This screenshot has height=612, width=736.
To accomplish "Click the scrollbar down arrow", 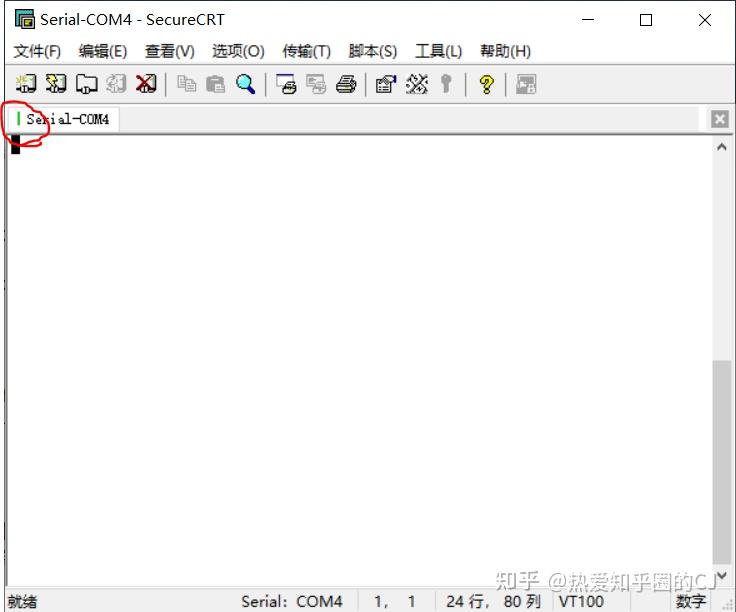I will click(x=721, y=575).
